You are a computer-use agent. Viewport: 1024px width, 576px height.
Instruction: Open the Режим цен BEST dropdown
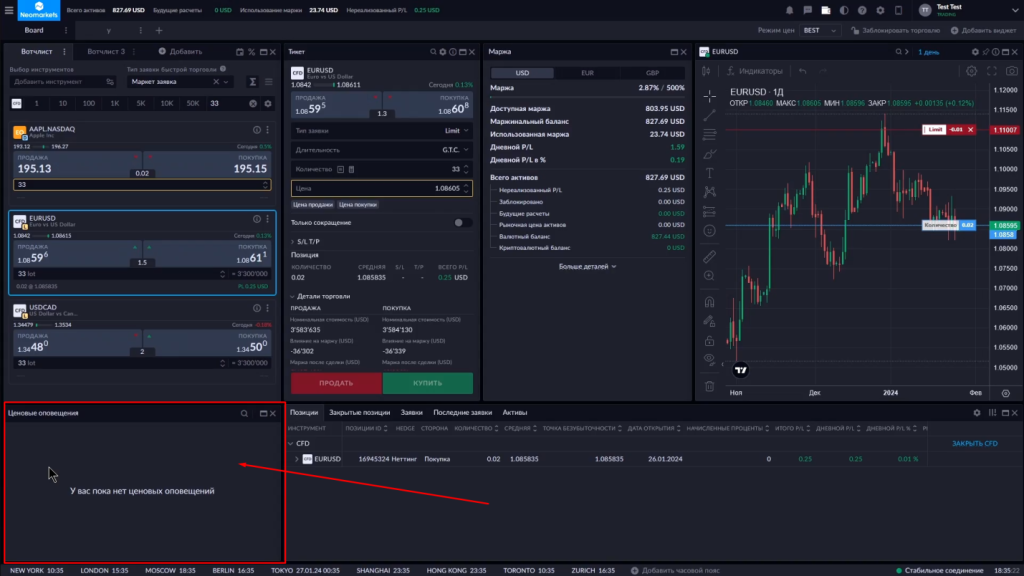tap(819, 31)
